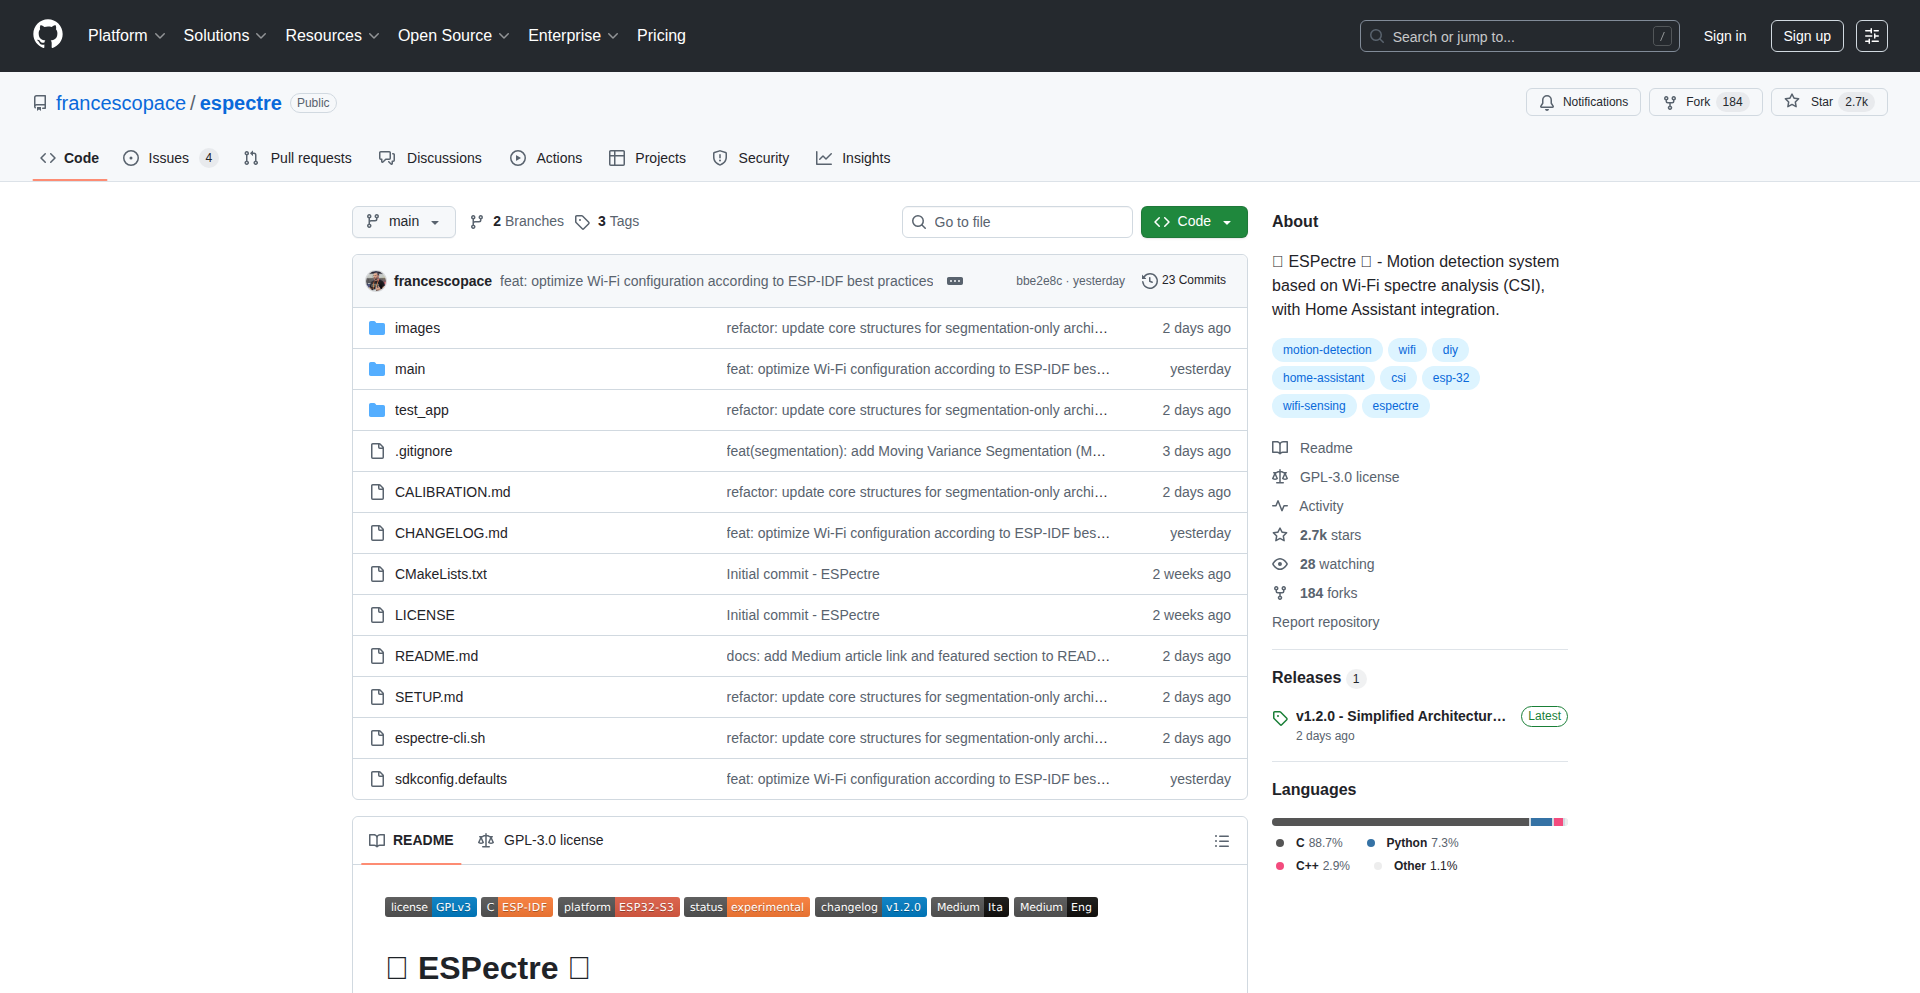Switch to the Issues tab
This screenshot has width=1920, height=993.
(169, 158)
